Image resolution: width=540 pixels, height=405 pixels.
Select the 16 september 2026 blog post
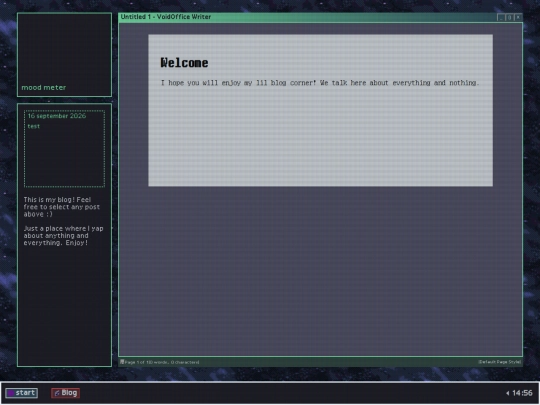[x=57, y=116]
